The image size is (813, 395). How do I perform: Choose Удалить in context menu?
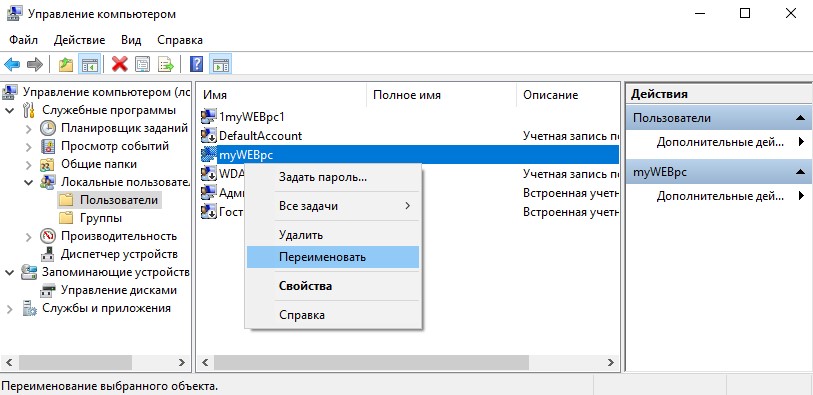pyautogui.click(x=333, y=235)
